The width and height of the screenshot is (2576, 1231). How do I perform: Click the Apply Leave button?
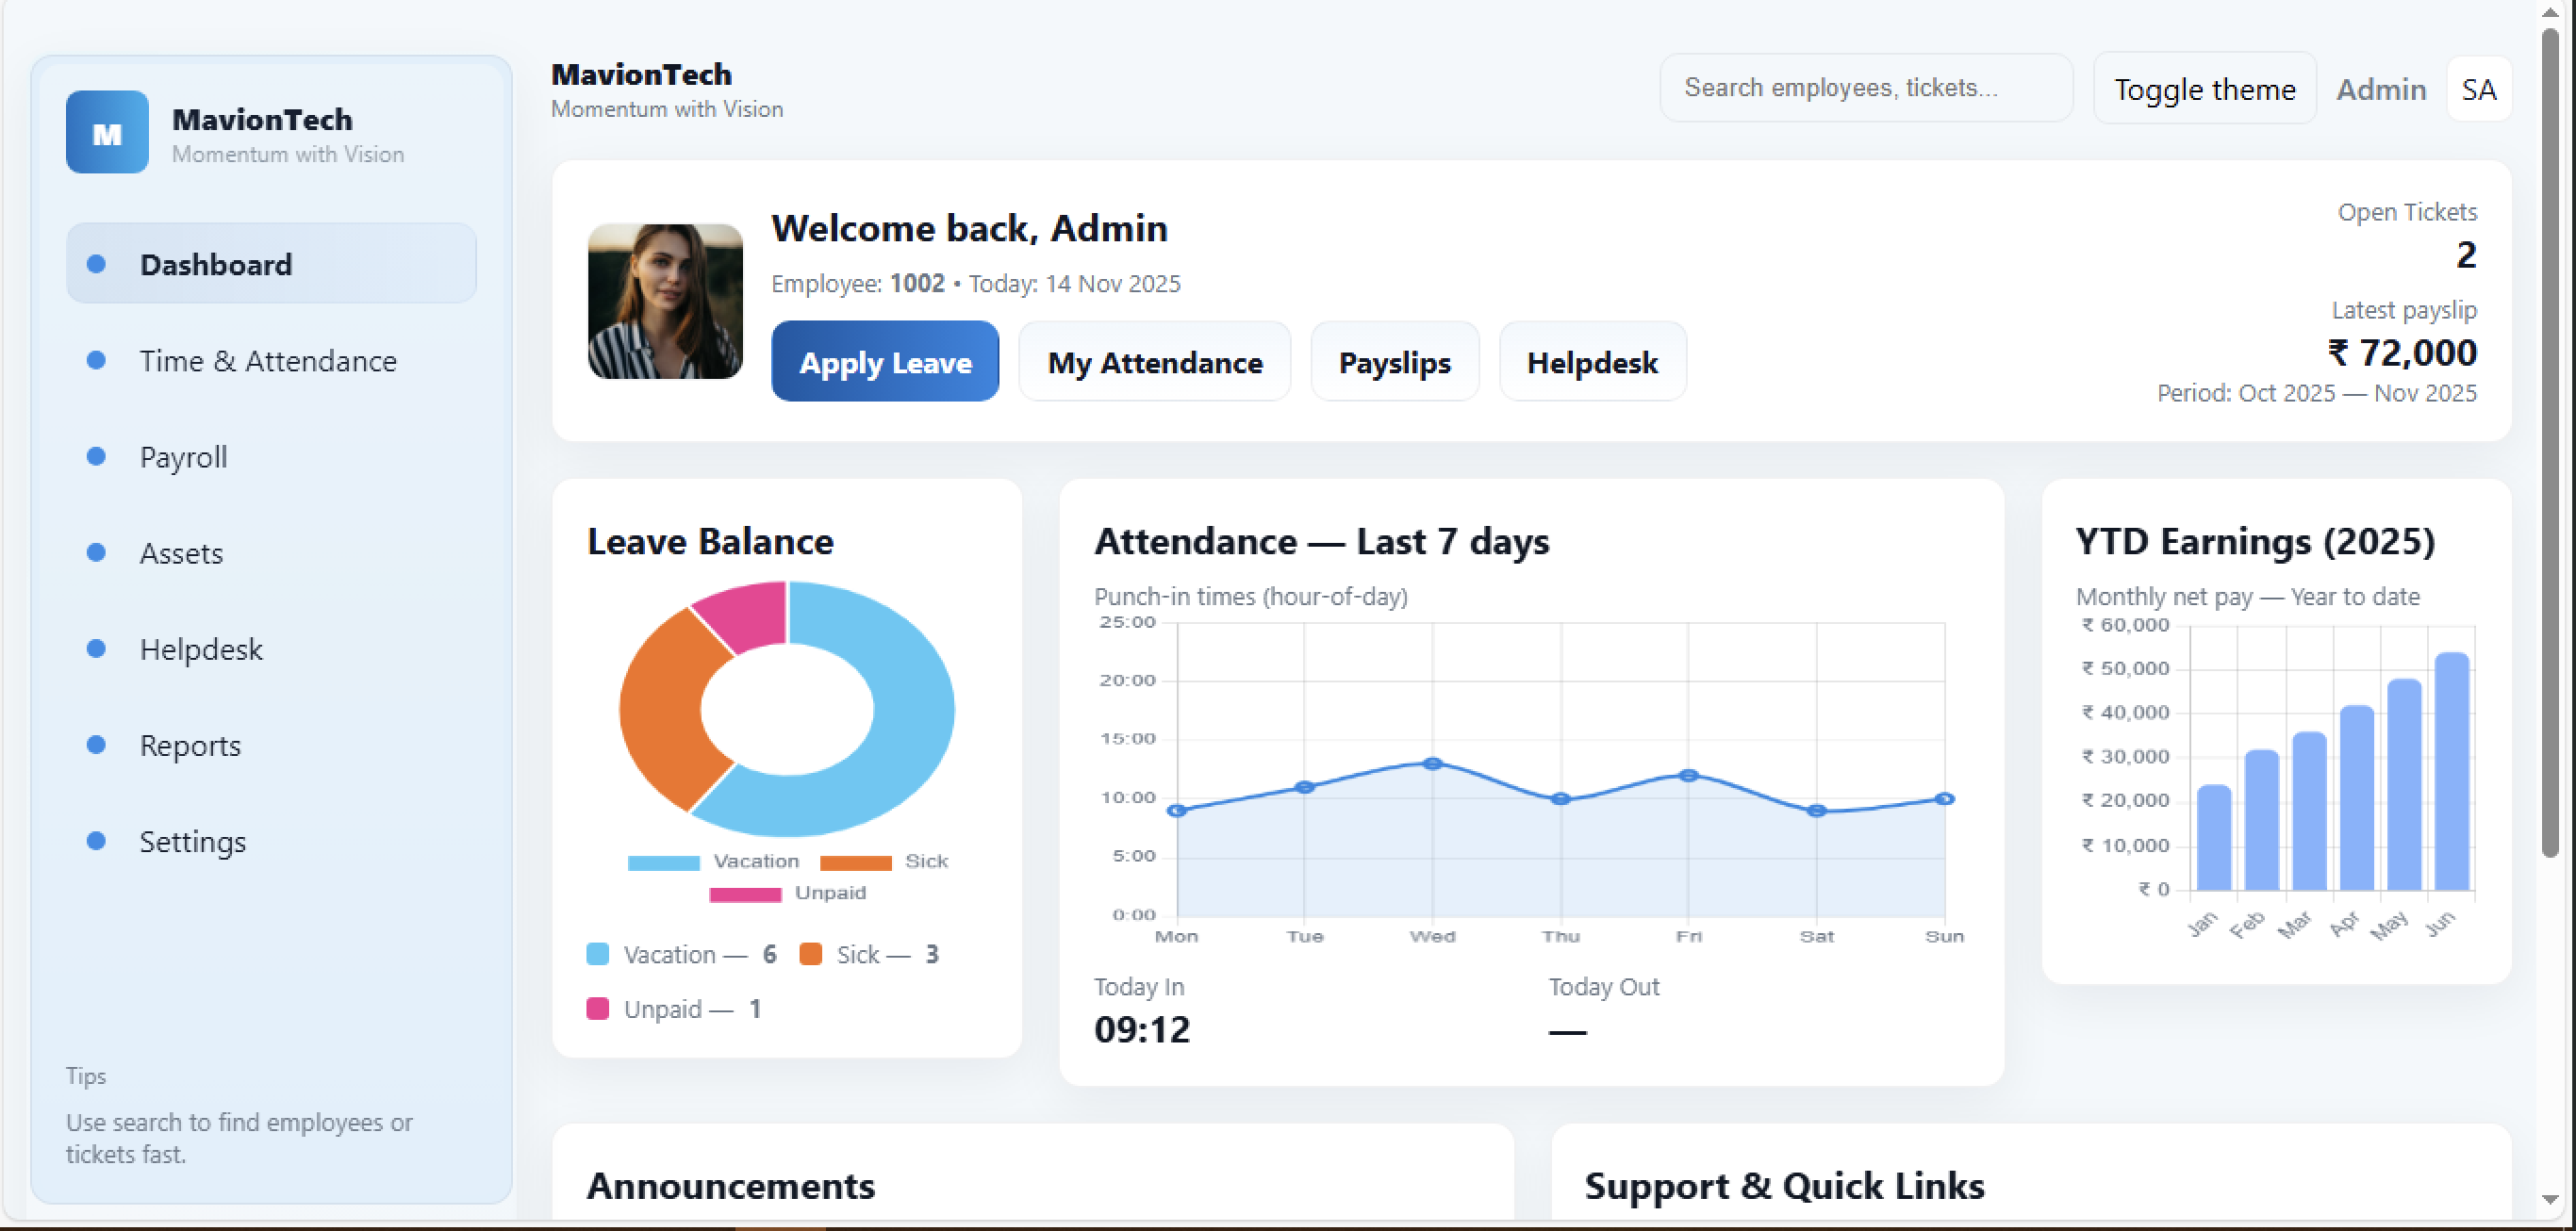pyautogui.click(x=885, y=362)
